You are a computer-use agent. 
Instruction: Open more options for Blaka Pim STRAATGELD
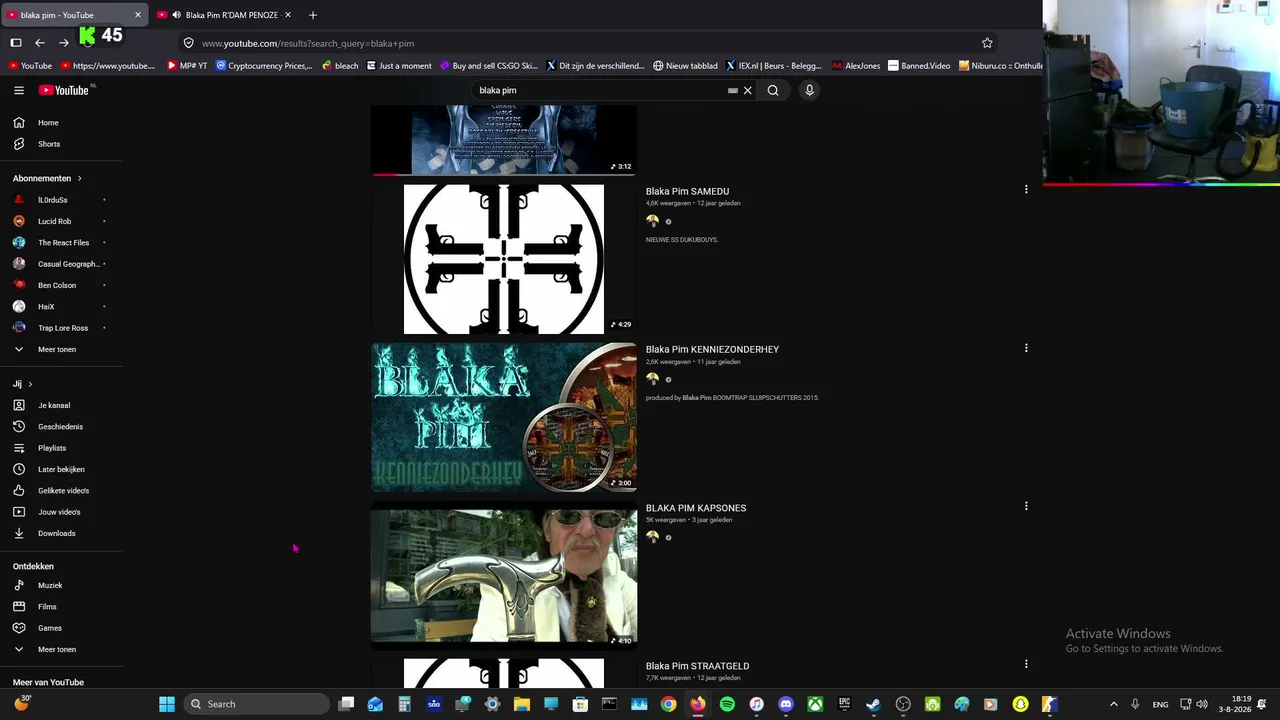click(x=1026, y=664)
